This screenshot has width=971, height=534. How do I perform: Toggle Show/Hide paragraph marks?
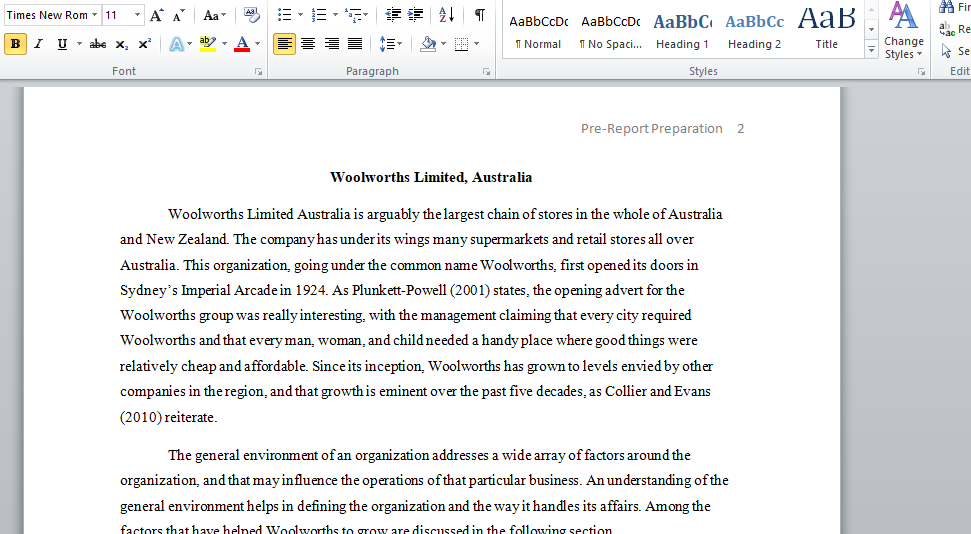480,15
